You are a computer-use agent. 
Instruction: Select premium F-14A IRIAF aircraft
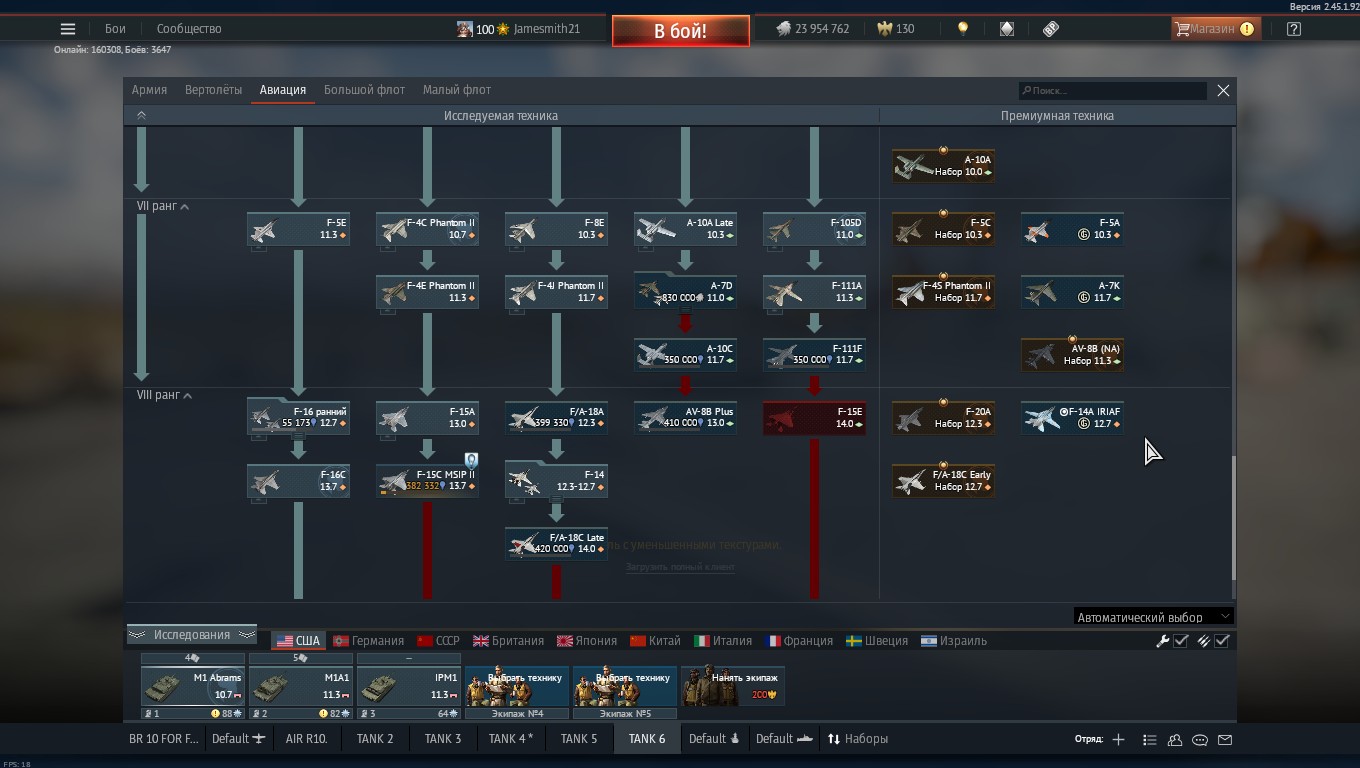[x=1072, y=418]
